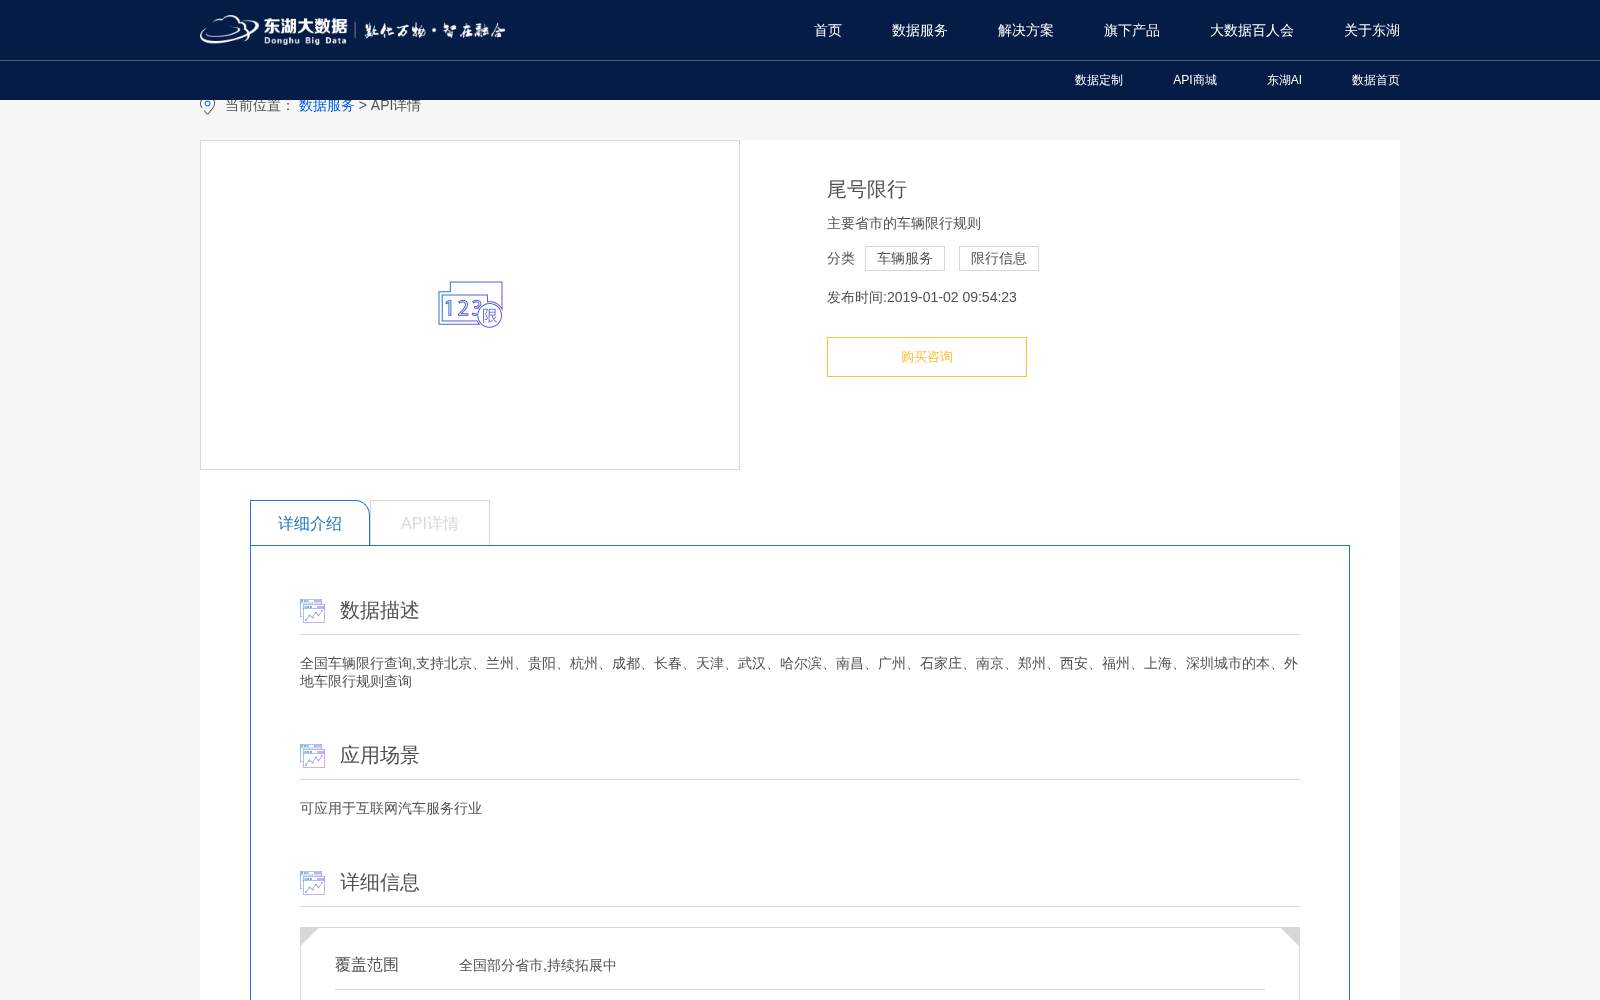Screen dimensions: 1600x1000
Task: Click the 详细信息 section icon
Action: pos(312,882)
